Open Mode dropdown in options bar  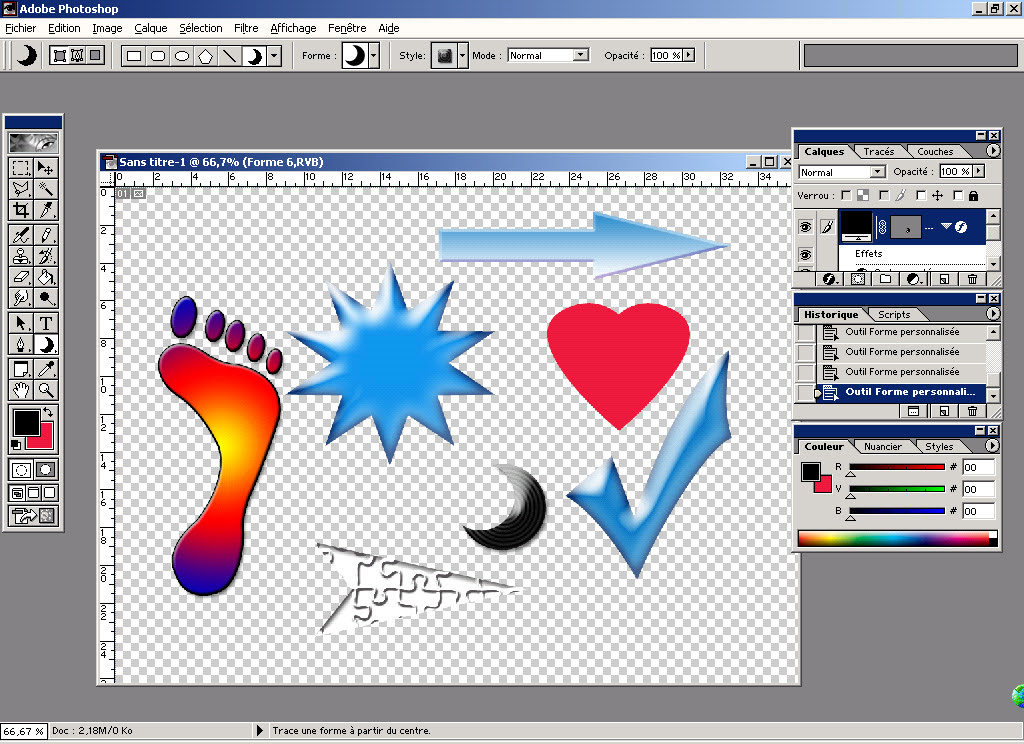581,56
